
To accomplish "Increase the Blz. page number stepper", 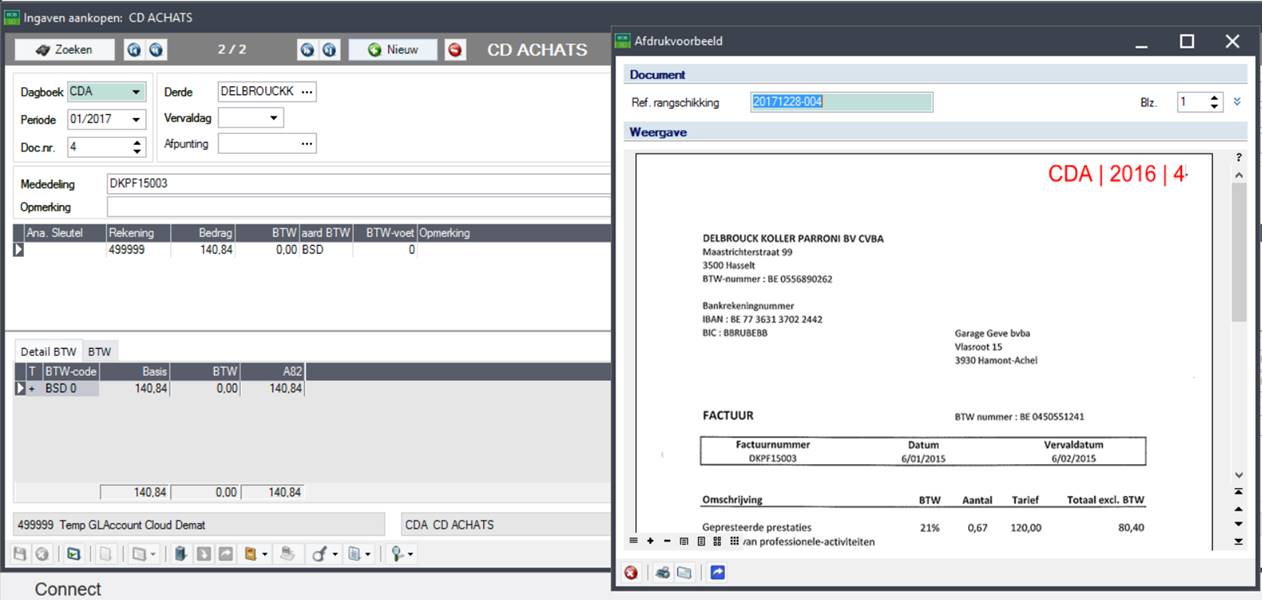I will point(1215,97).
